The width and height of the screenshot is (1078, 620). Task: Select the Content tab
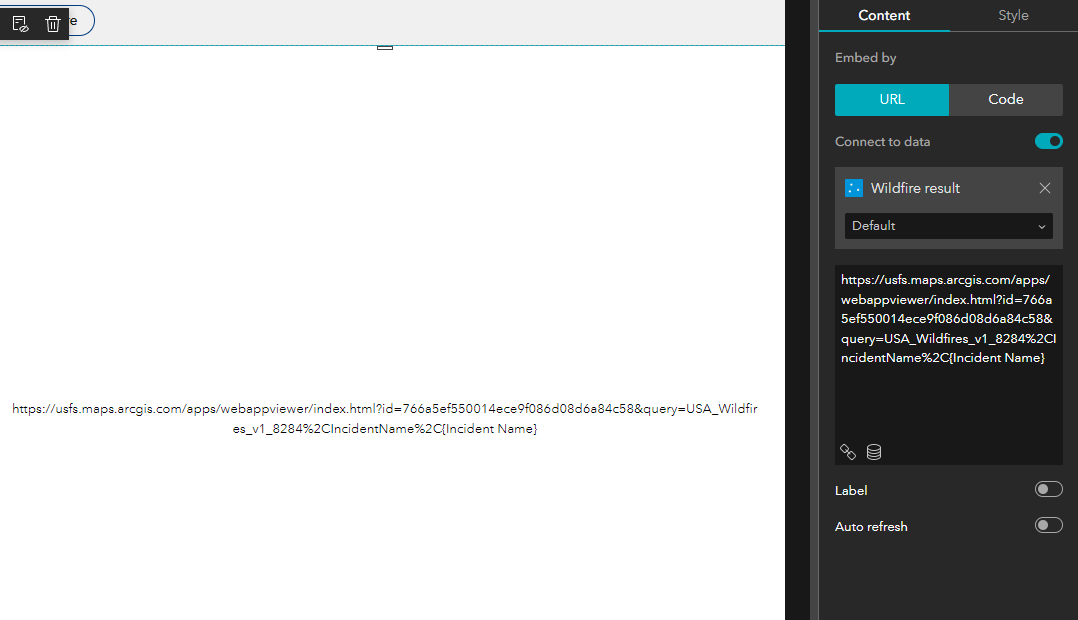tap(883, 15)
